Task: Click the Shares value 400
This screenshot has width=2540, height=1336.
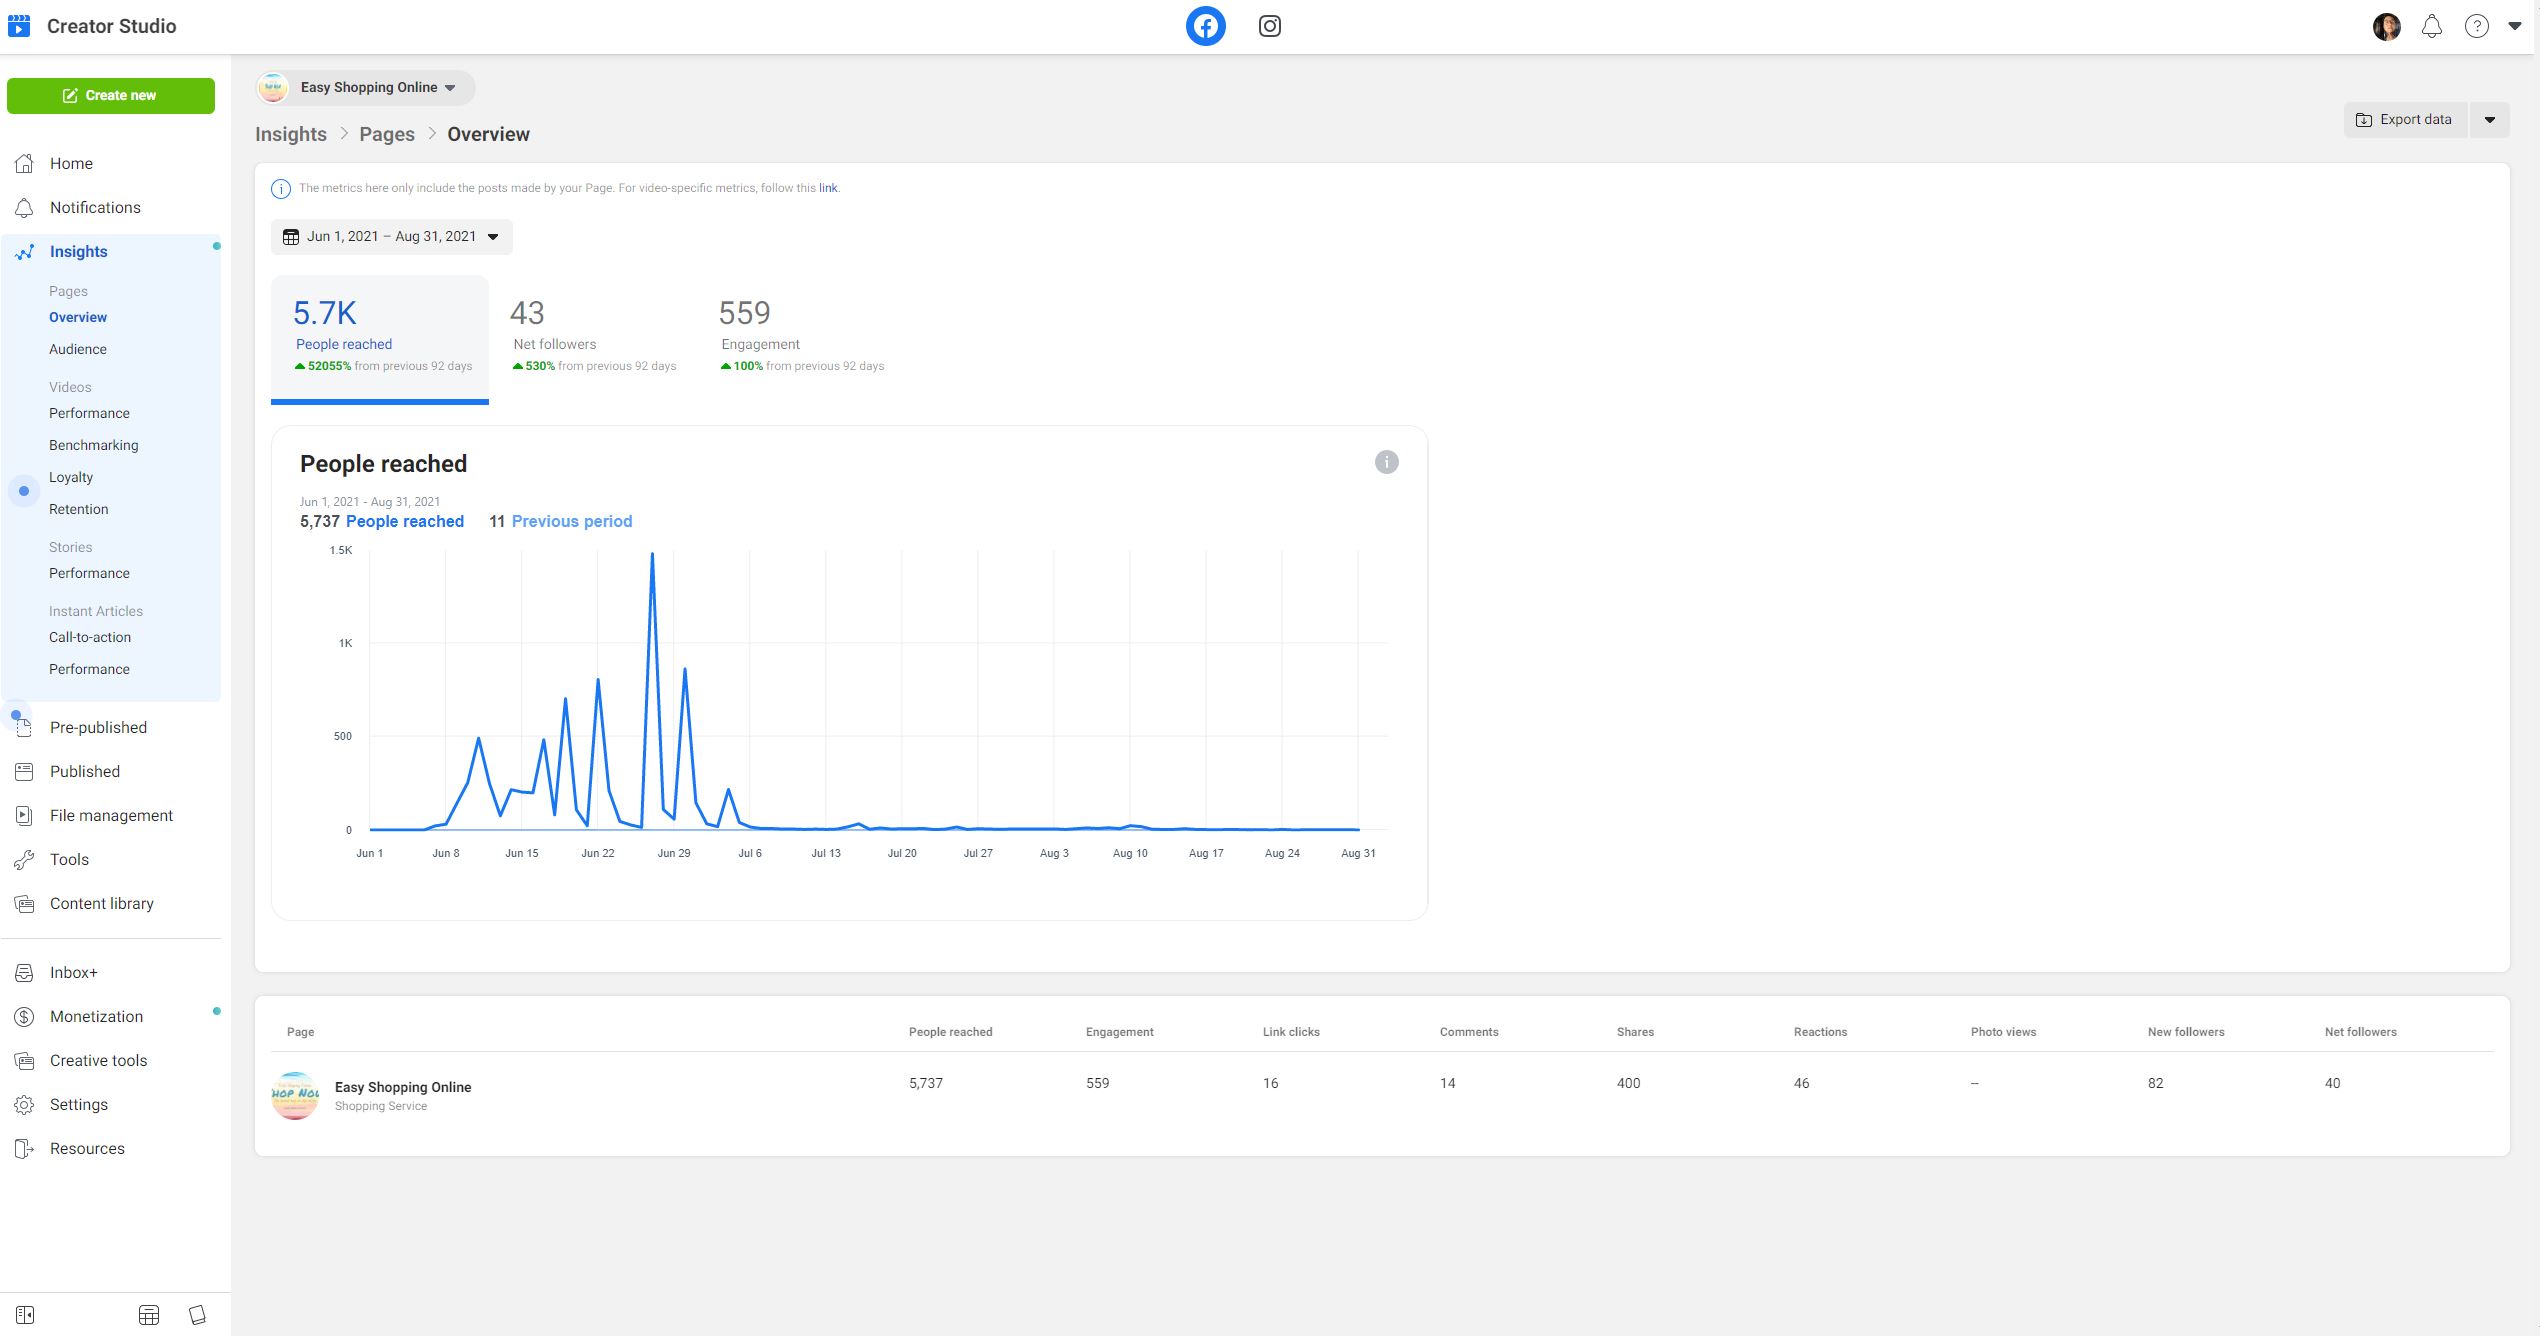Action: (x=1628, y=1083)
